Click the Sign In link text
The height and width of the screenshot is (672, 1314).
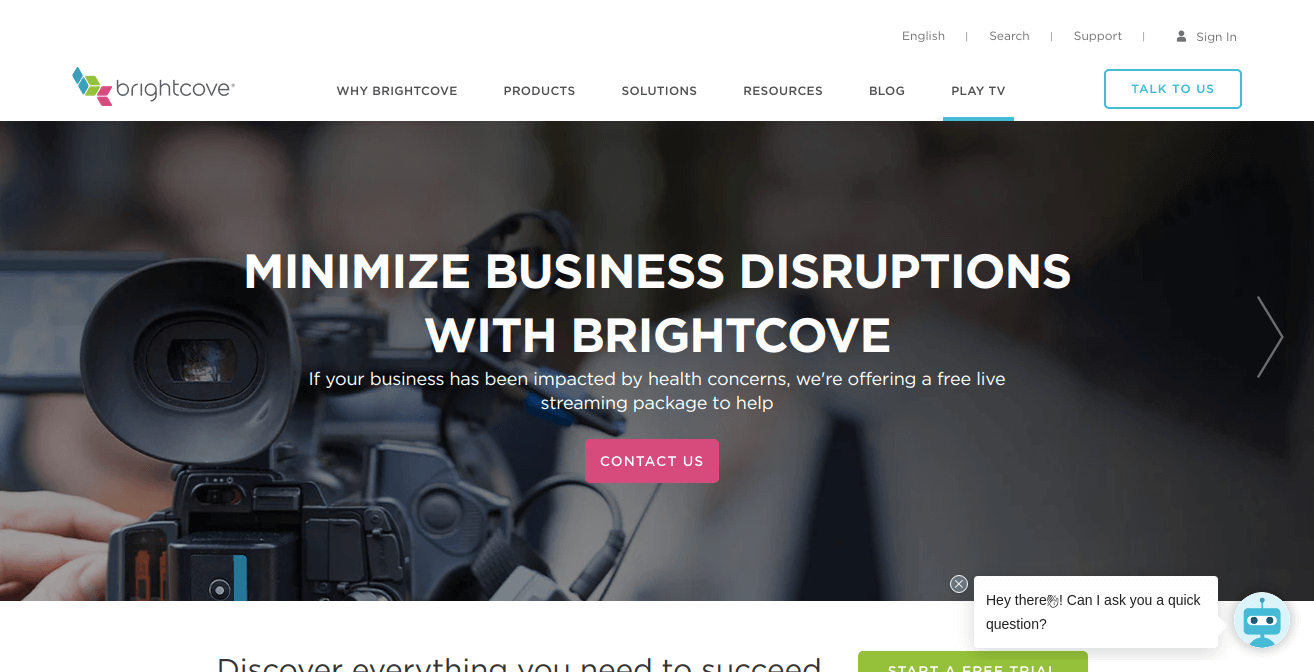click(1216, 37)
